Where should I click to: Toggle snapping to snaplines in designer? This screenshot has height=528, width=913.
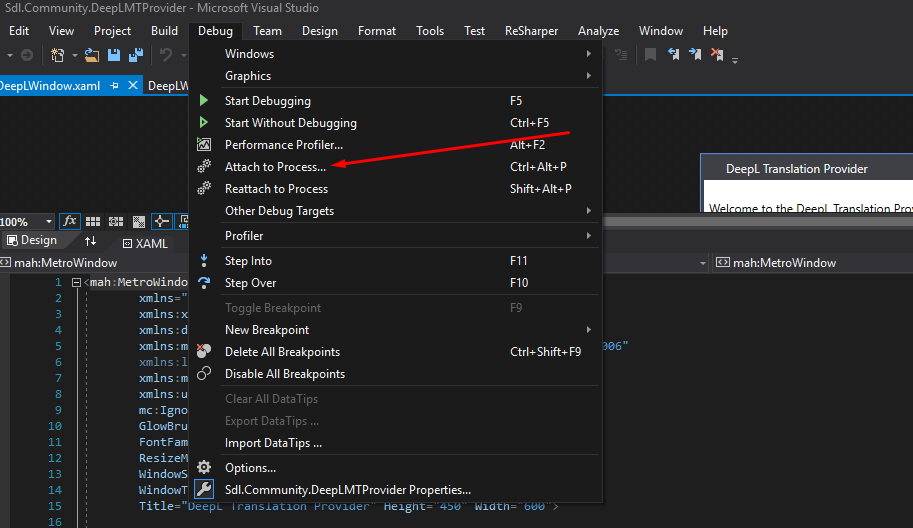coord(161,221)
